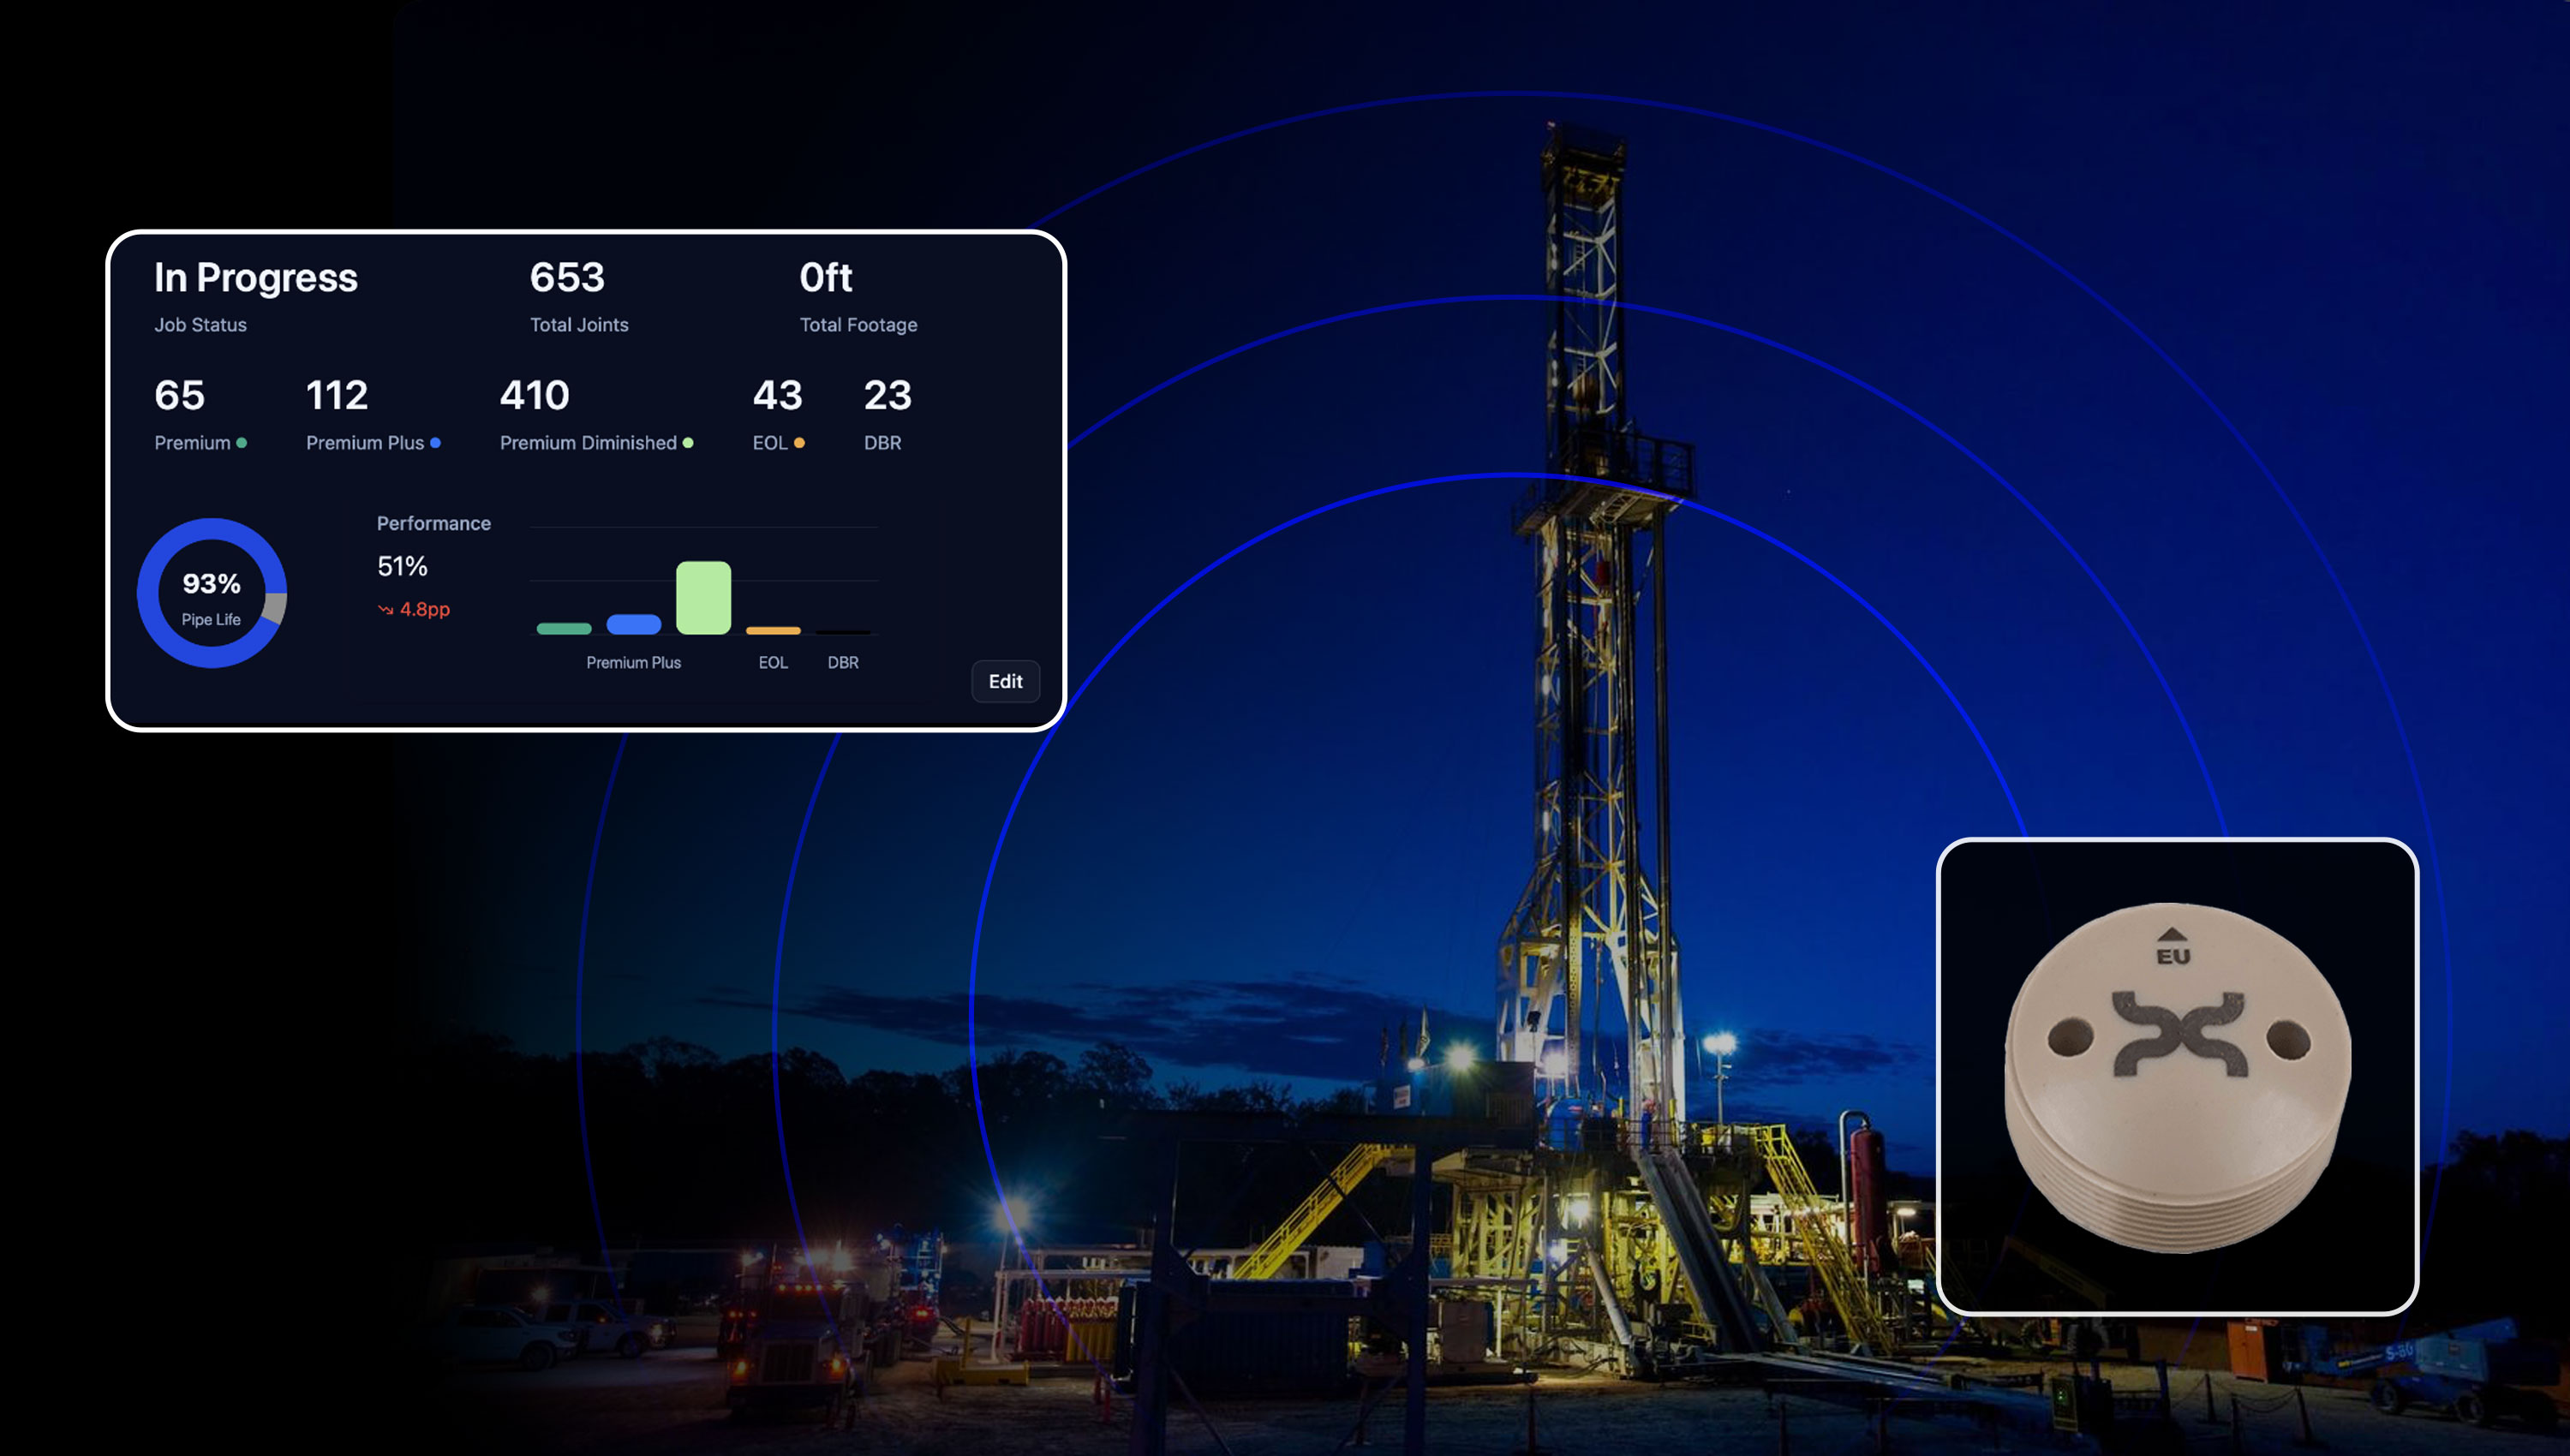Click the orange EOL status dot

point(799,443)
